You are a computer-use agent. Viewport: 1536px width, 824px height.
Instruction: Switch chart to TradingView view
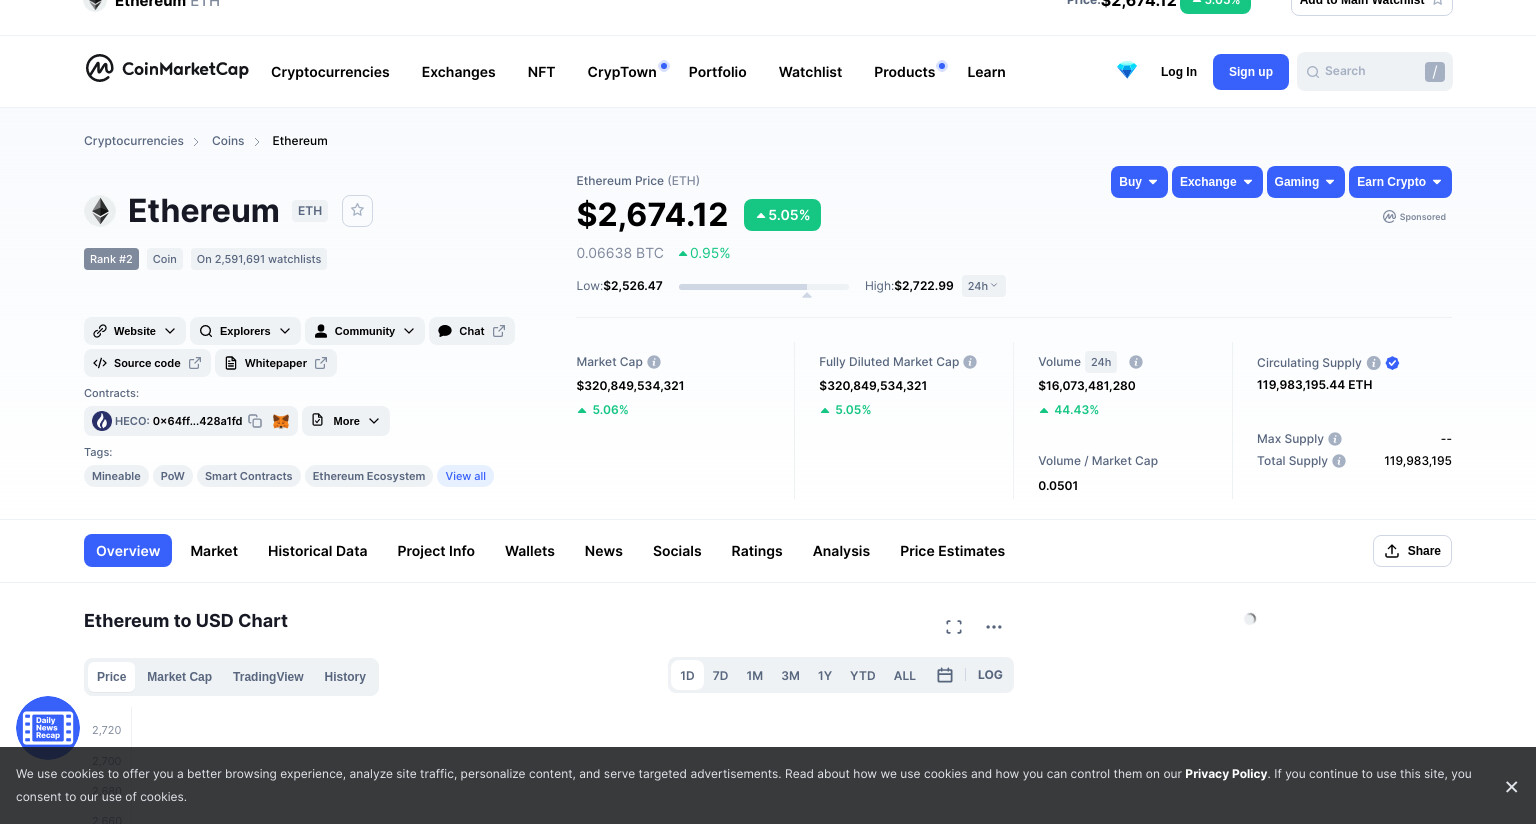pos(268,677)
